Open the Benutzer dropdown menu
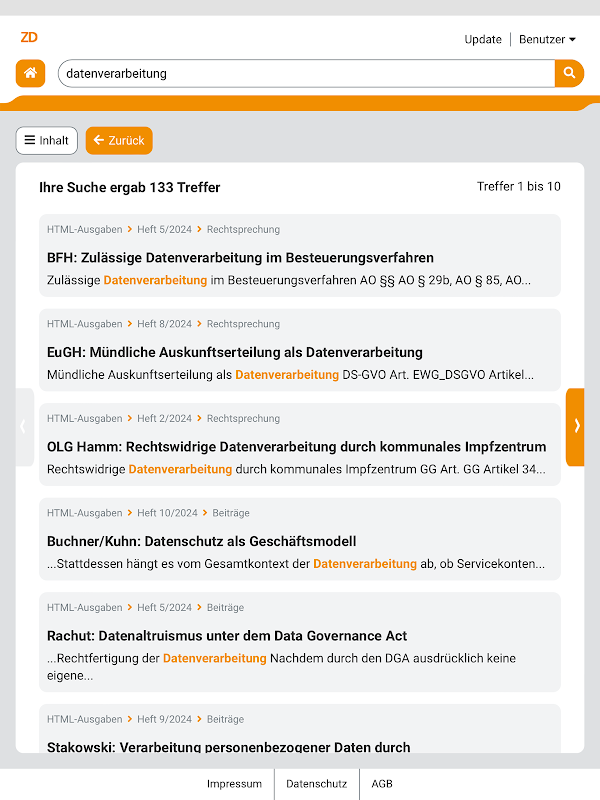This screenshot has width=600, height=800. (547, 39)
